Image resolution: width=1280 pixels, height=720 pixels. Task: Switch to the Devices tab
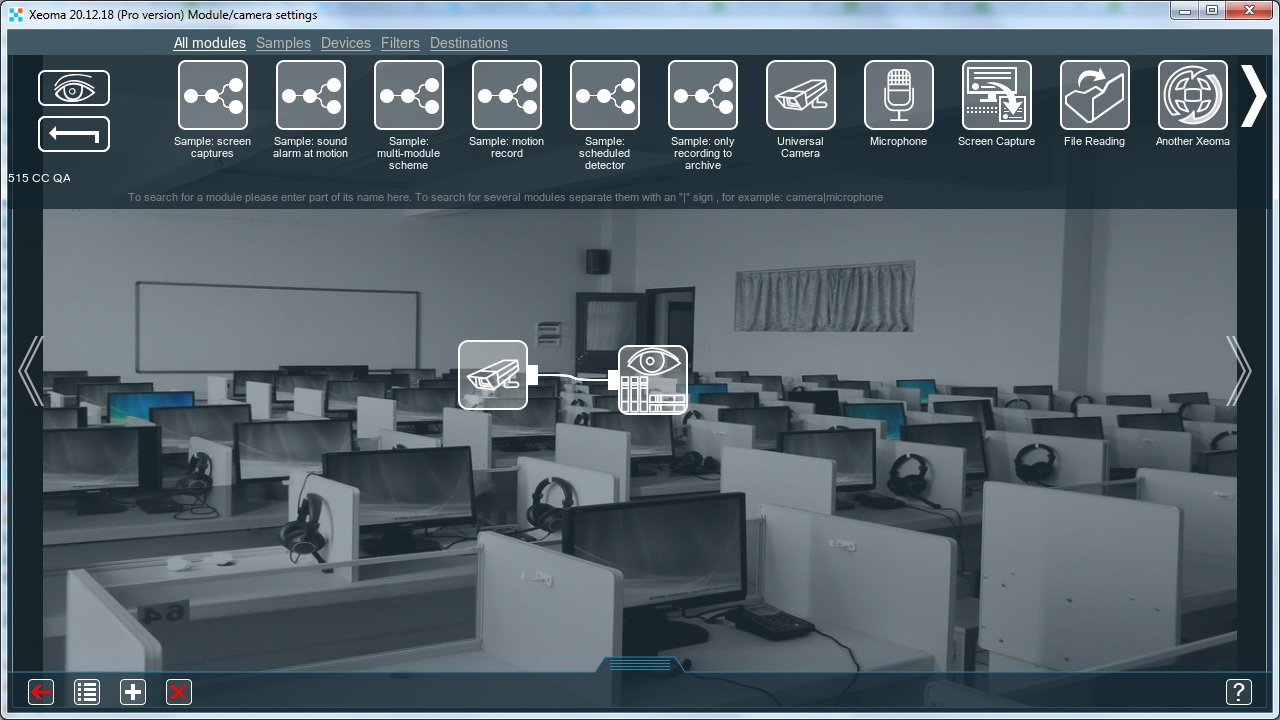point(345,43)
